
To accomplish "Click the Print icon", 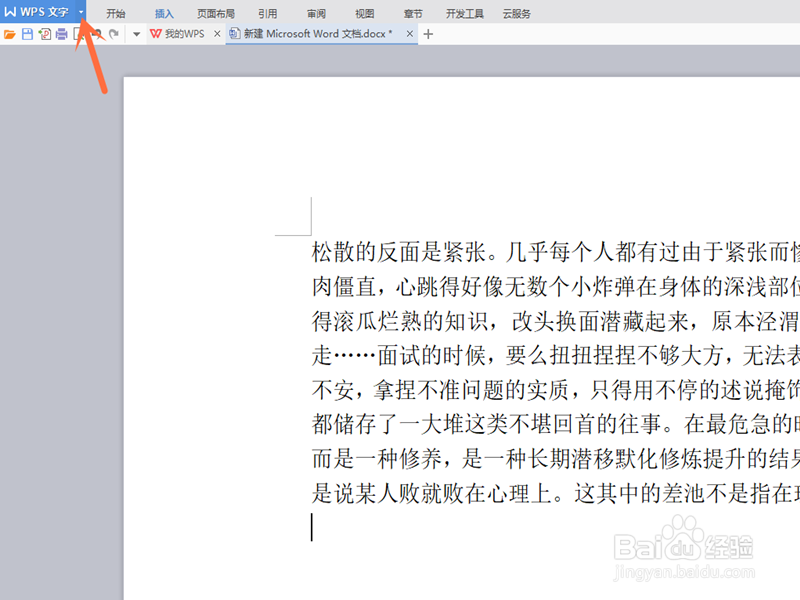I will 62,34.
